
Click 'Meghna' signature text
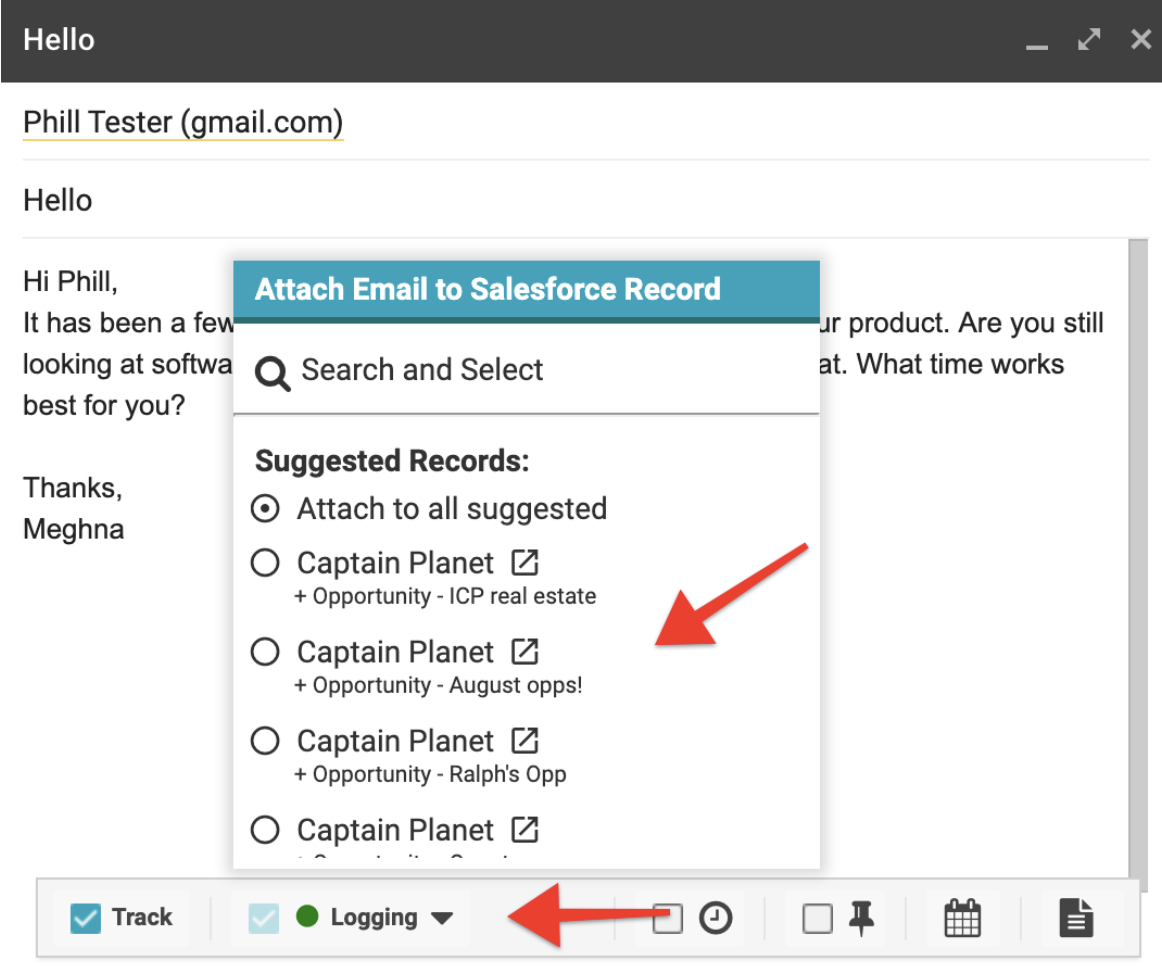[73, 529]
